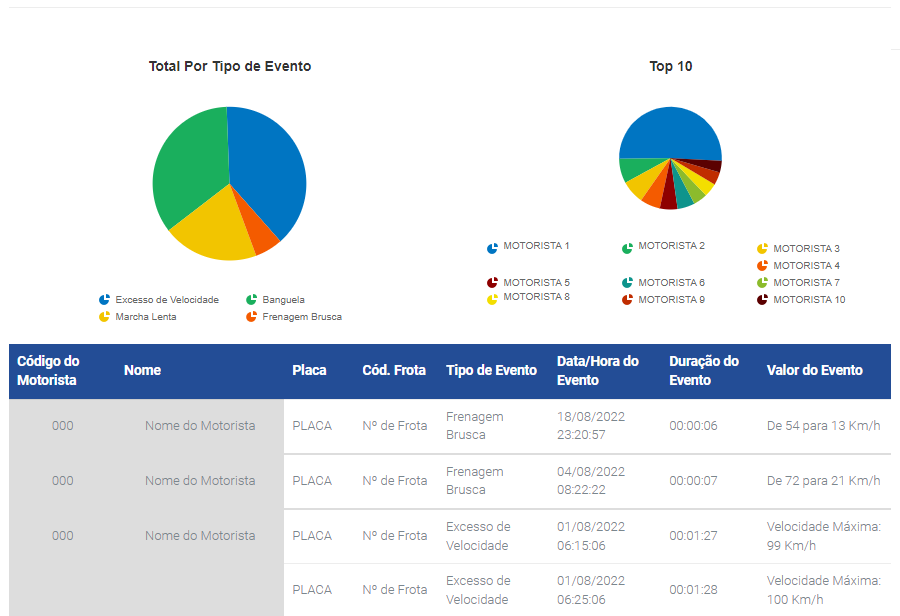Sort by the Valor do Evento column
The image size is (900, 616).
pyautogui.click(x=814, y=370)
